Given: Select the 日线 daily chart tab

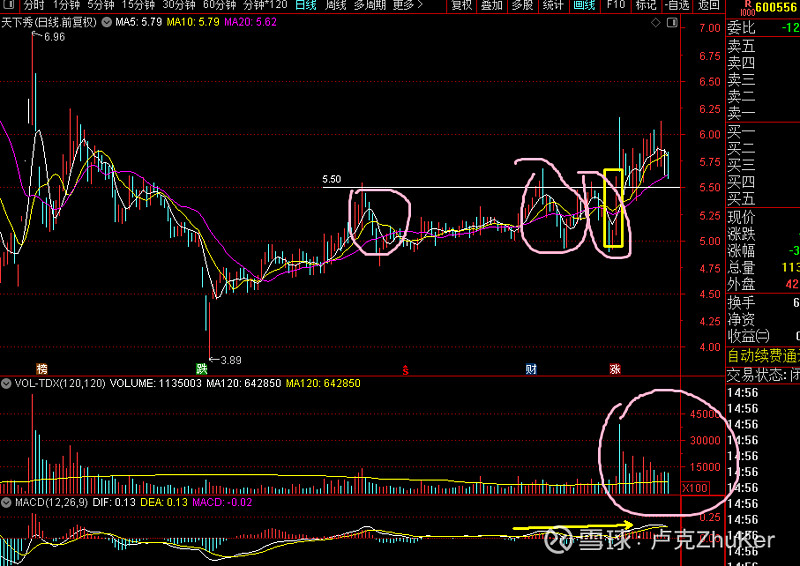Looking at the screenshot, I should (306, 5).
